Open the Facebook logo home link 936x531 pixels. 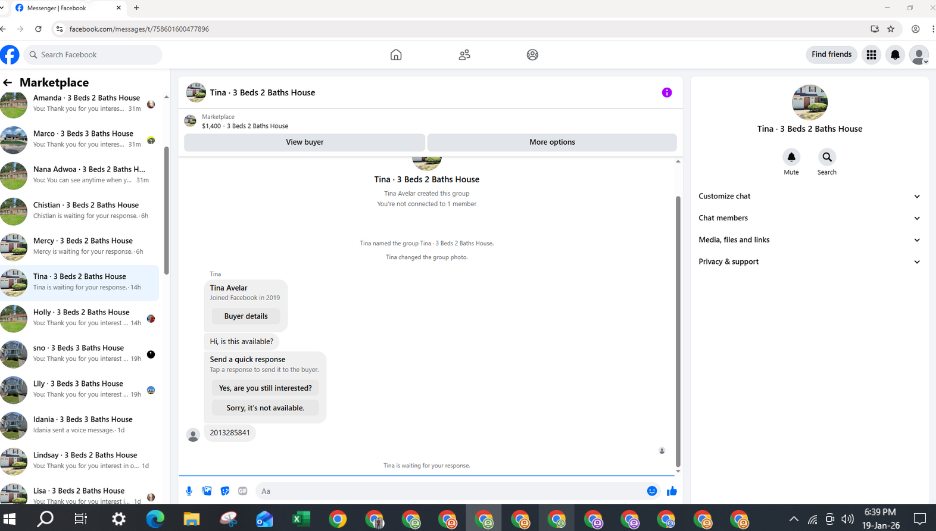10,54
